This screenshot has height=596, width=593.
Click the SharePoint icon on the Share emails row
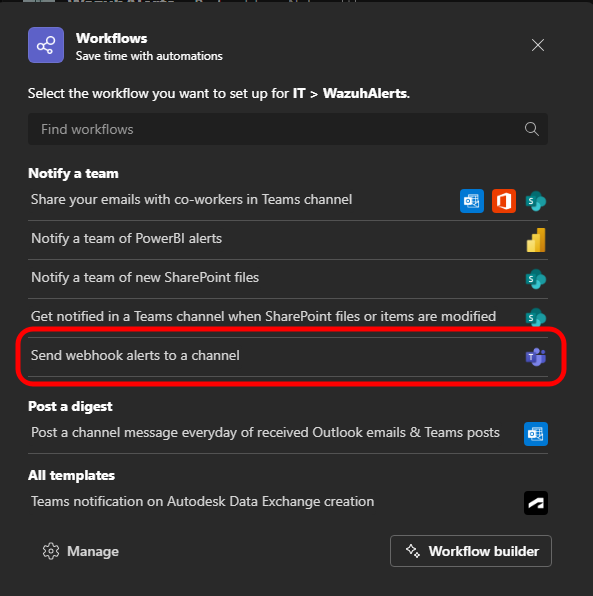click(536, 201)
